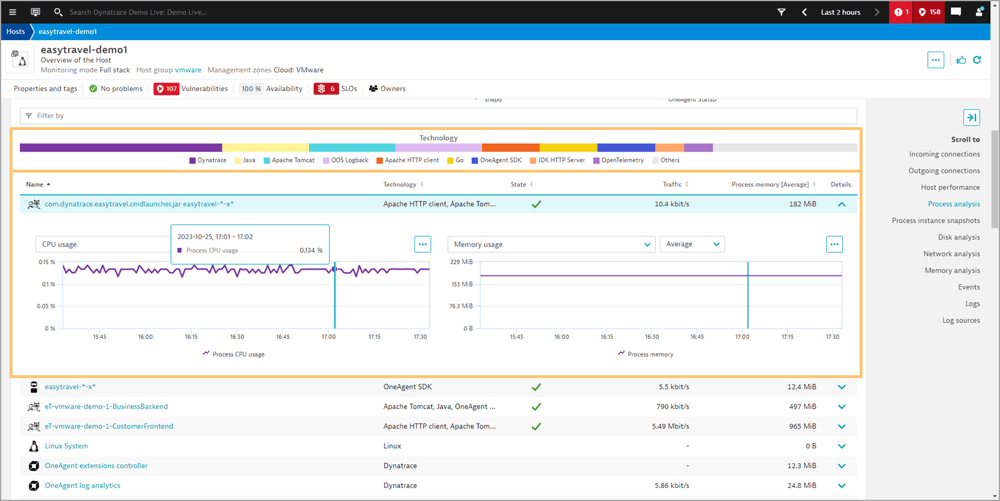Image resolution: width=1000 pixels, height=501 pixels.
Task: Expand details for OneAgent log analytics row
Action: pos(841,486)
